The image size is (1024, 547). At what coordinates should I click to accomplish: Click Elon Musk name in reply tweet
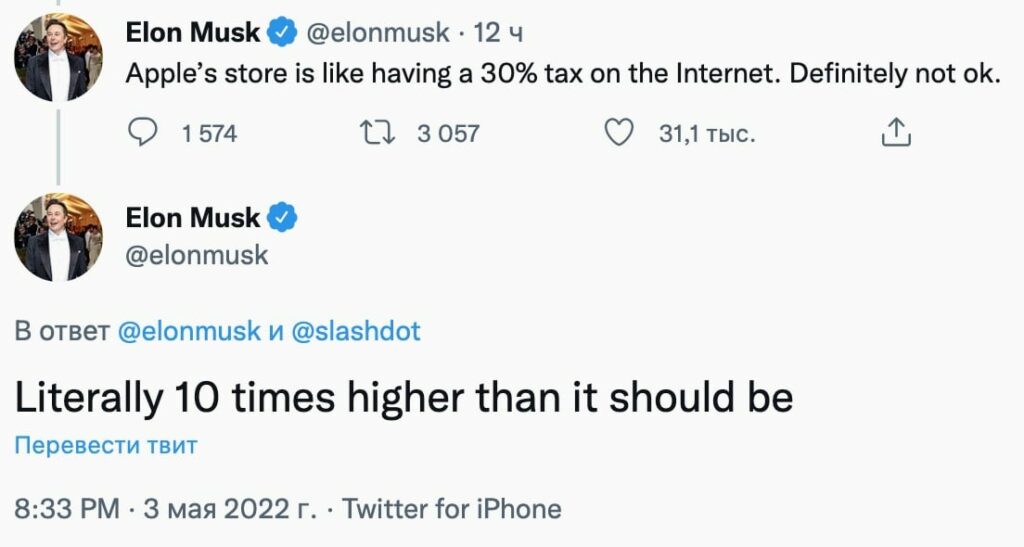tap(192, 217)
